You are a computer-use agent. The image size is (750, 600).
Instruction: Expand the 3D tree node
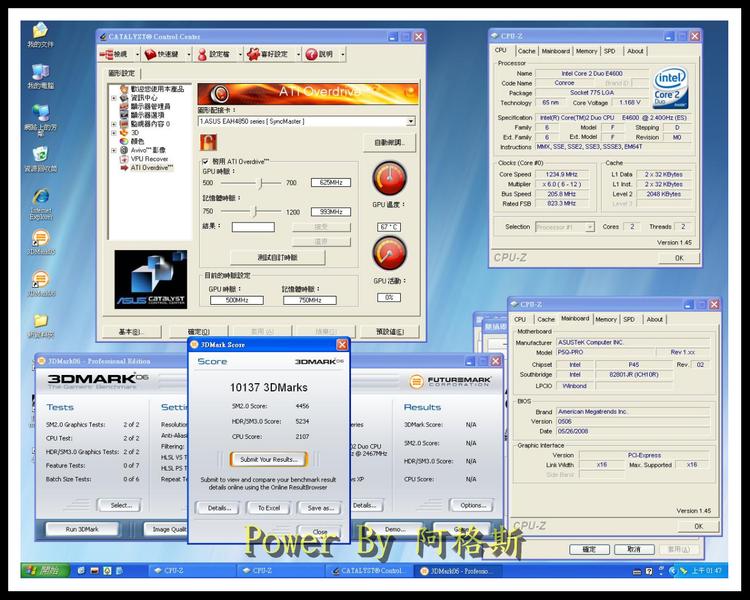(114, 133)
